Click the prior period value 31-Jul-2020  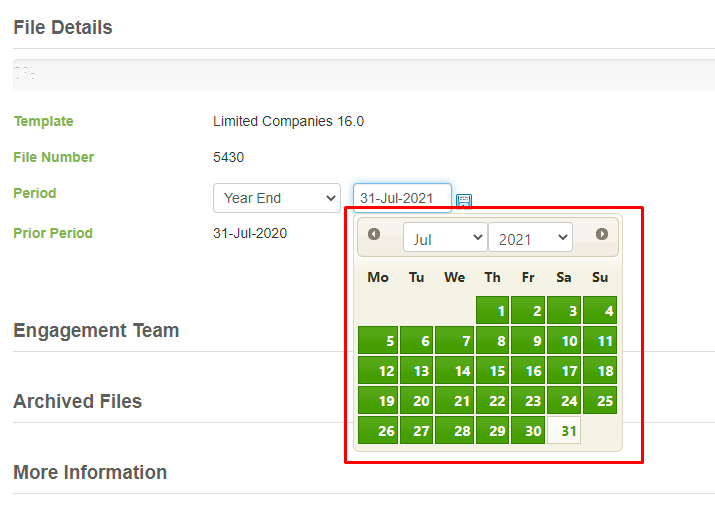[x=250, y=233]
